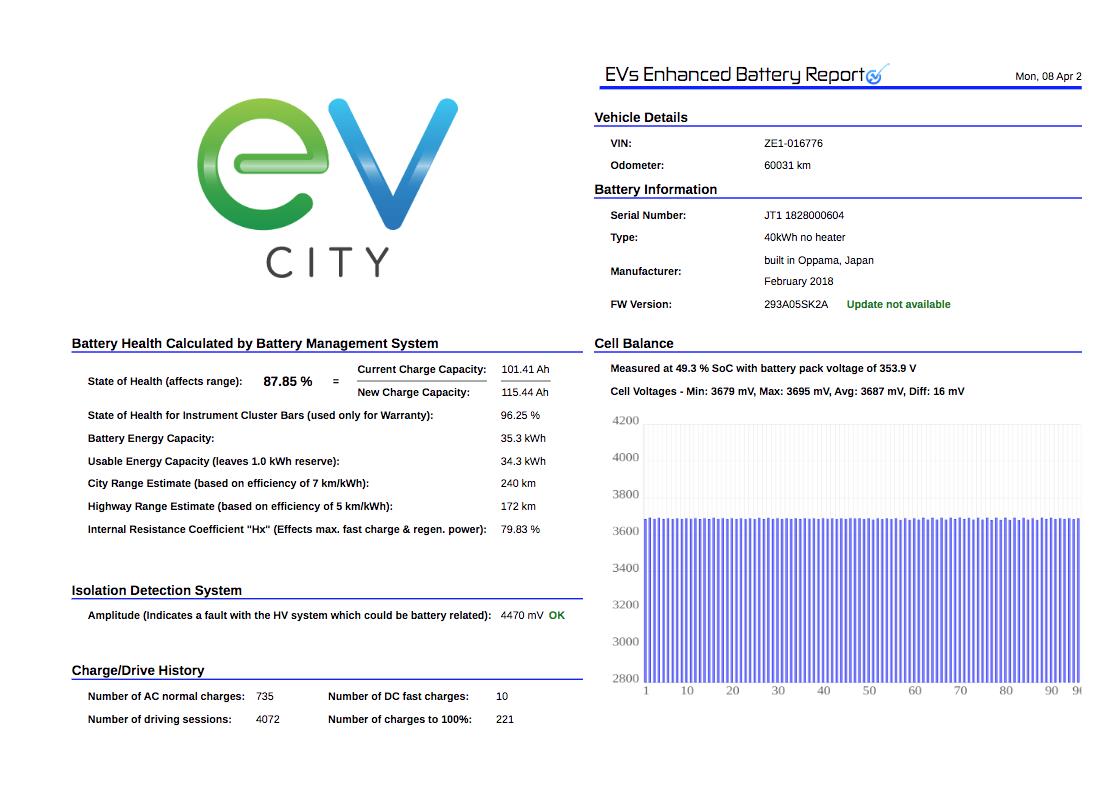
Task: Select the VIN value ZE1-016776
Action: 794,143
